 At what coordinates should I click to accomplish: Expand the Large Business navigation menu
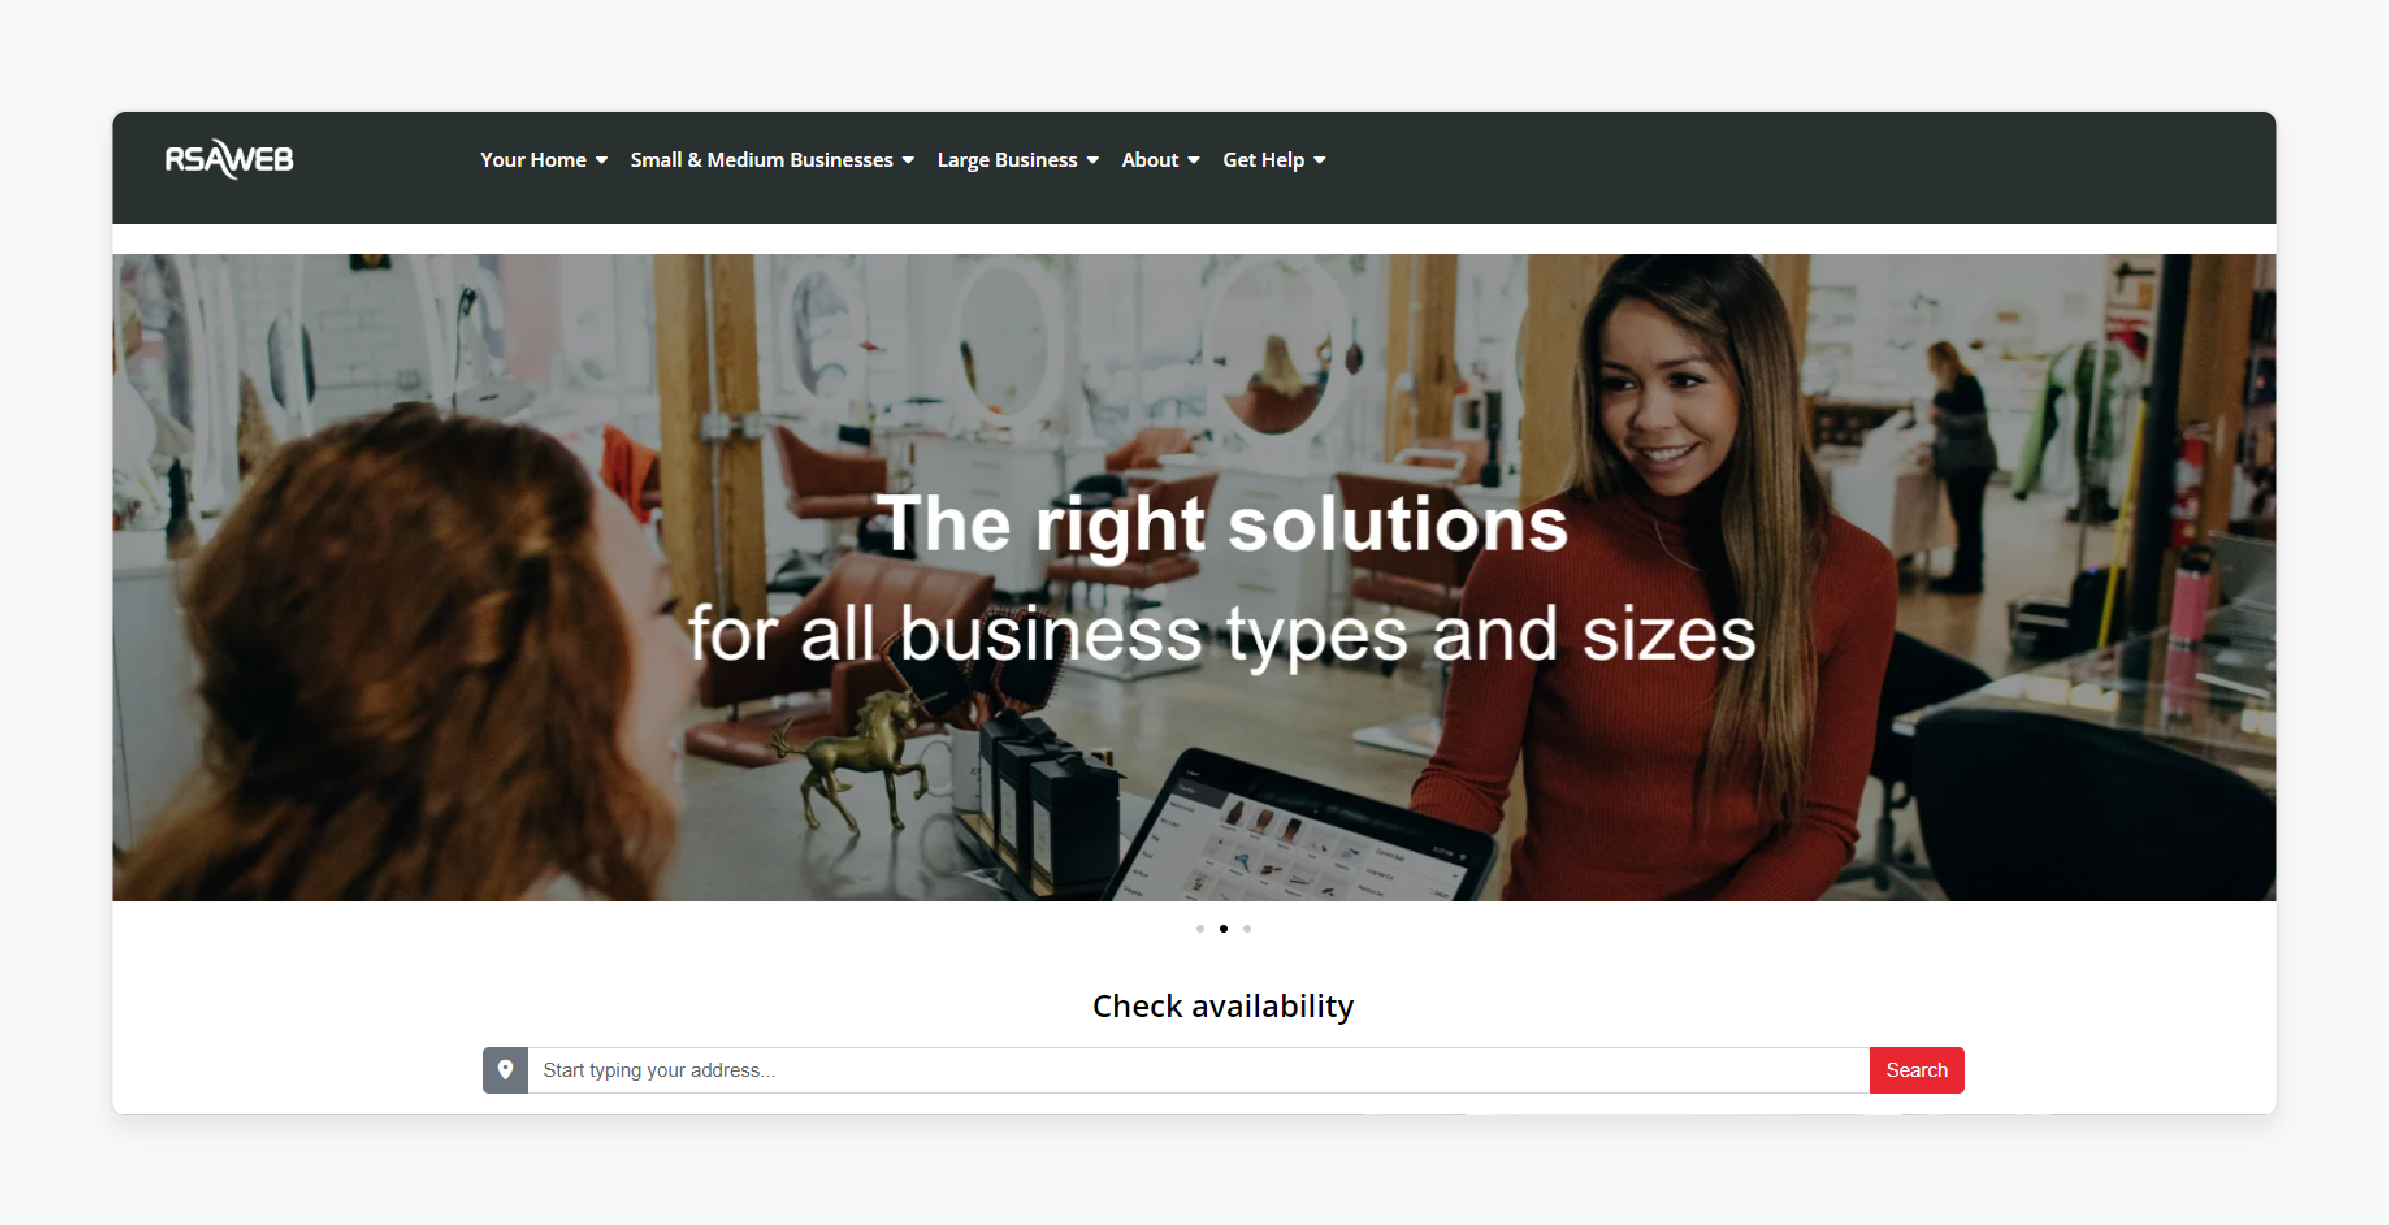tap(1017, 158)
